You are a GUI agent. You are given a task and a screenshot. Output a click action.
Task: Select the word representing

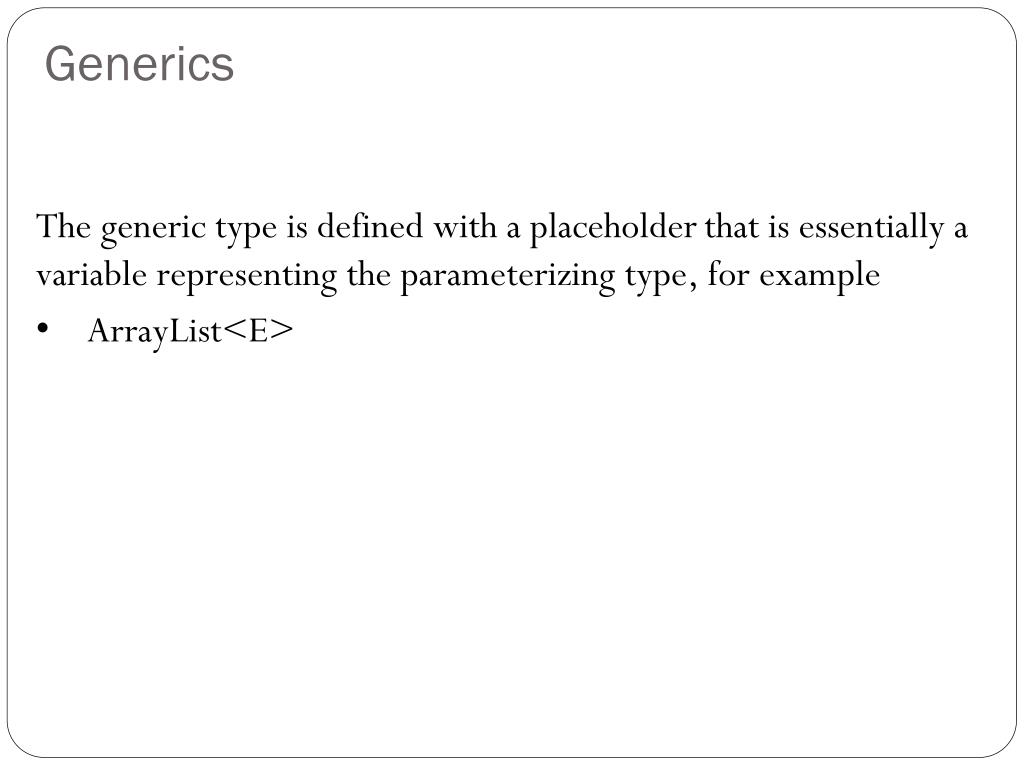[x=246, y=276]
